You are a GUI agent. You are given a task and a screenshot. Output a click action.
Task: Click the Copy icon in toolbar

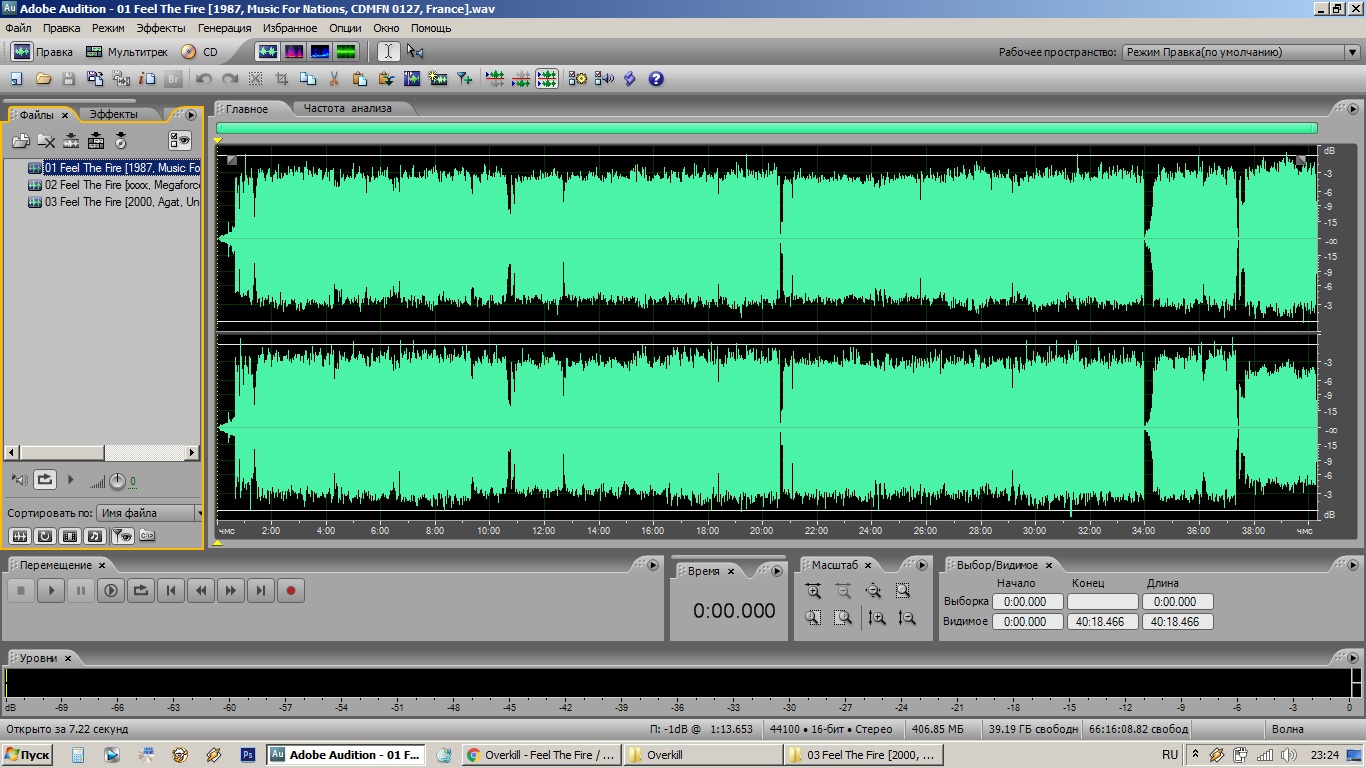coord(308,79)
